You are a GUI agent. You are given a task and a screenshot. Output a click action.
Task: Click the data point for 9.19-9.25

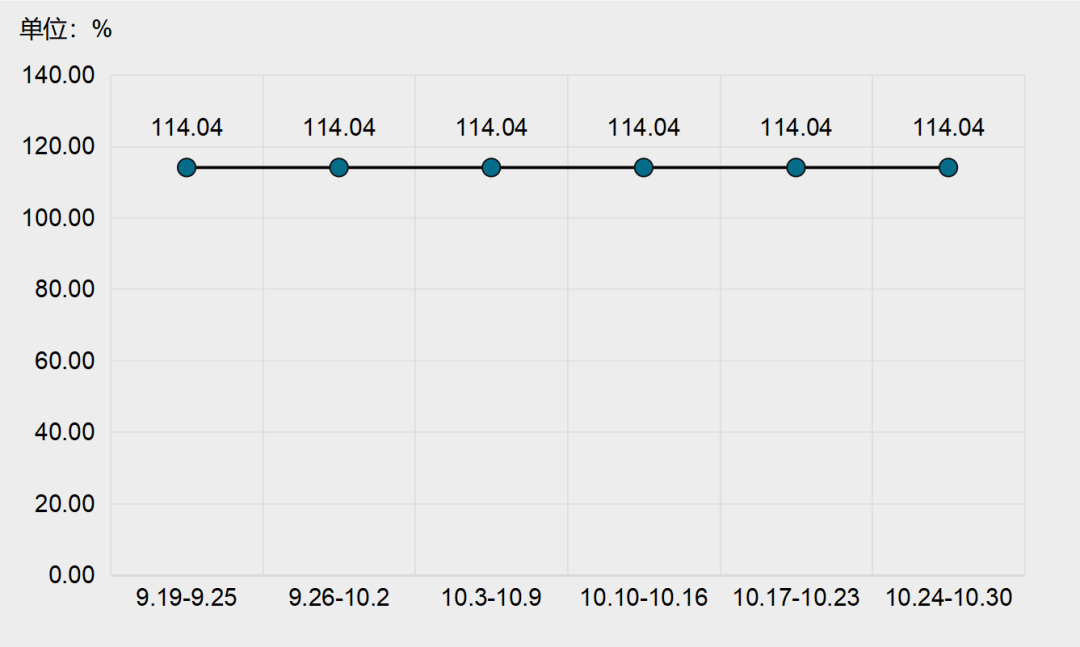[x=187, y=167]
